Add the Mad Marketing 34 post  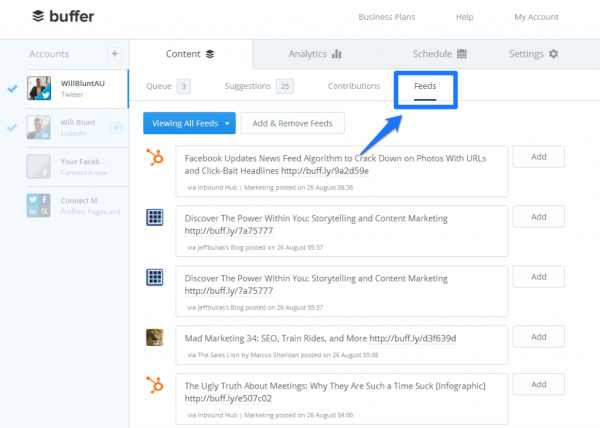tap(538, 337)
